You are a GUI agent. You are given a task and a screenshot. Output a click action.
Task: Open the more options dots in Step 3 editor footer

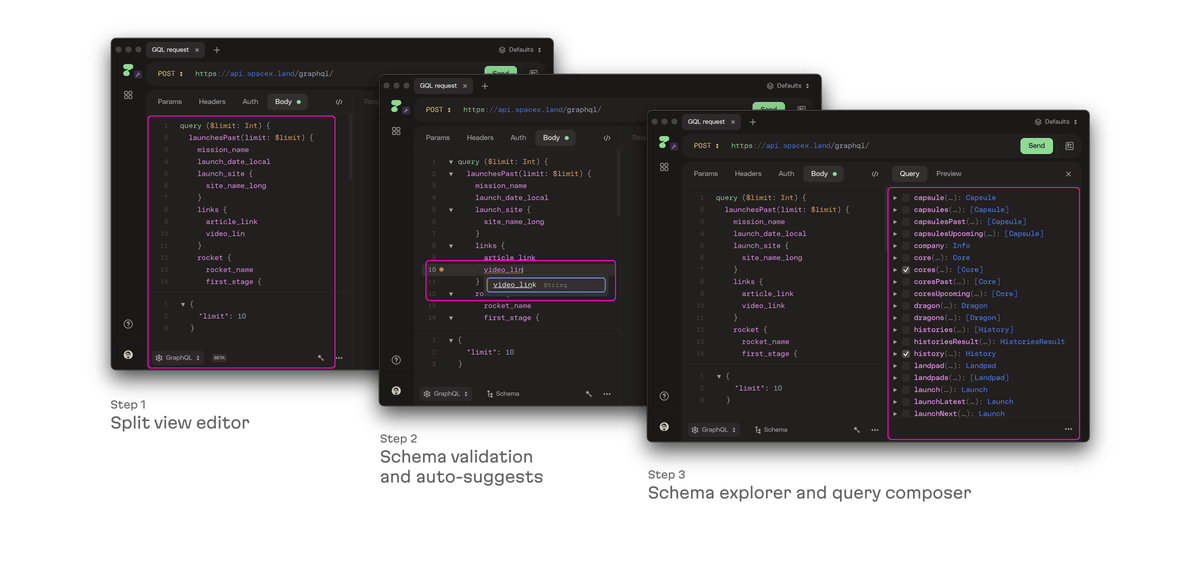[x=875, y=430]
